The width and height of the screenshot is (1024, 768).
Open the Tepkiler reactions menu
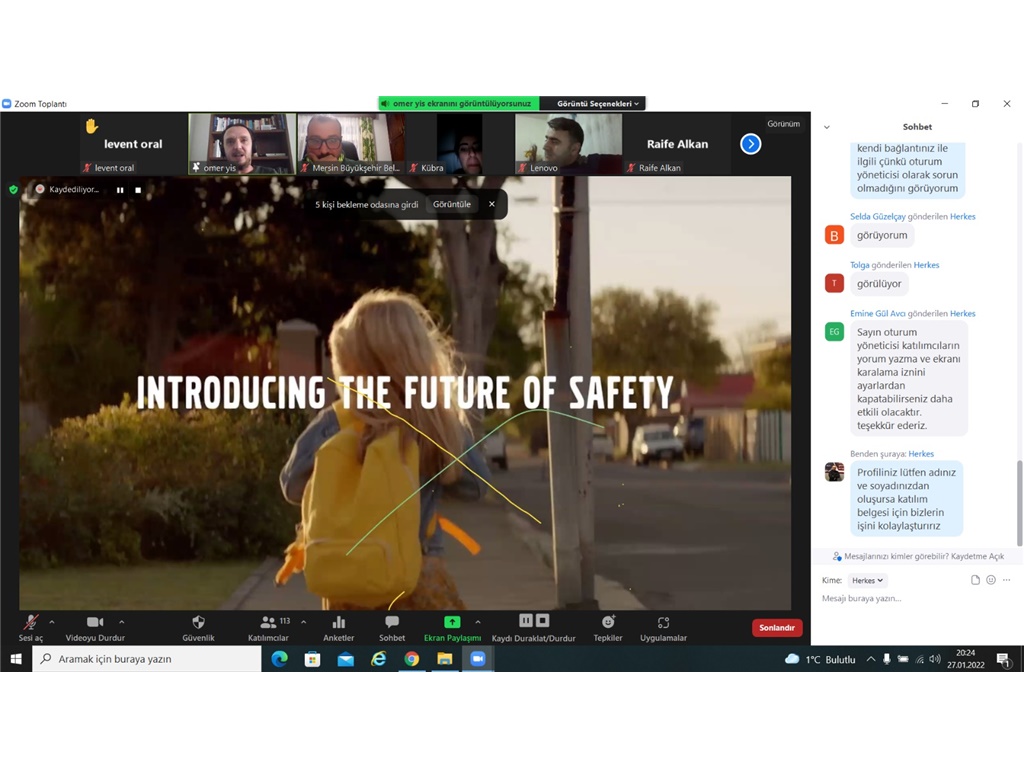coord(608,628)
